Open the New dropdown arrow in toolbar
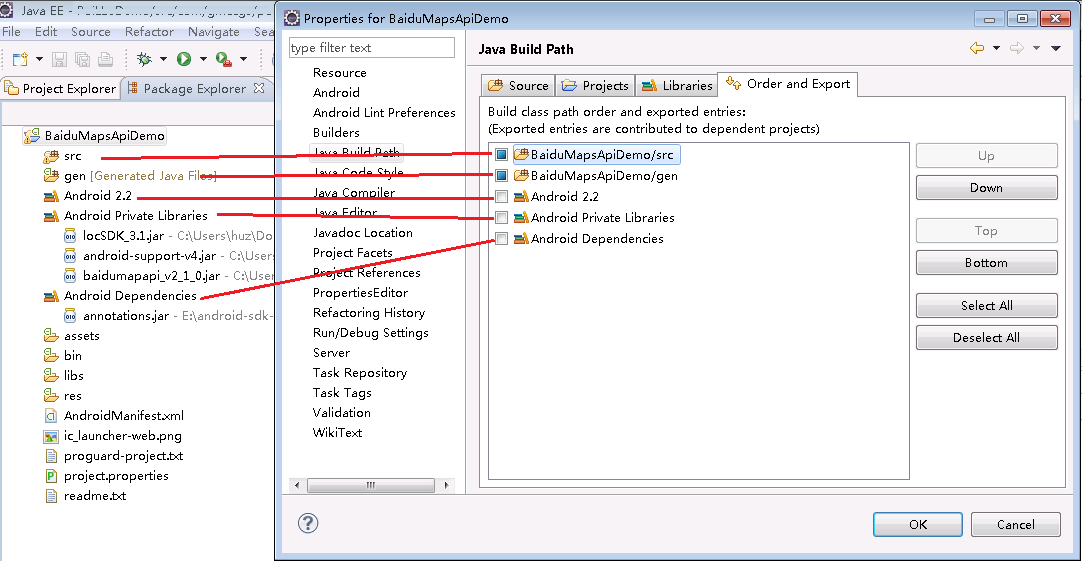Screen dimensions: 1082x561 point(39,59)
